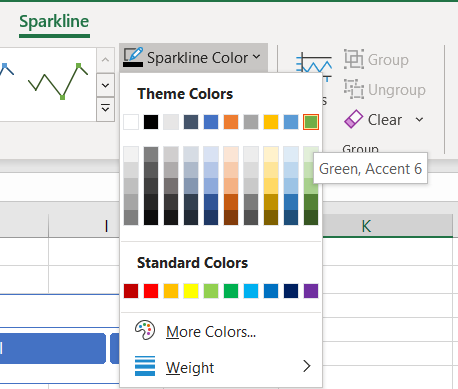The height and width of the screenshot is (389, 458).
Task: Select the gold theme color swatch
Action: pos(271,122)
